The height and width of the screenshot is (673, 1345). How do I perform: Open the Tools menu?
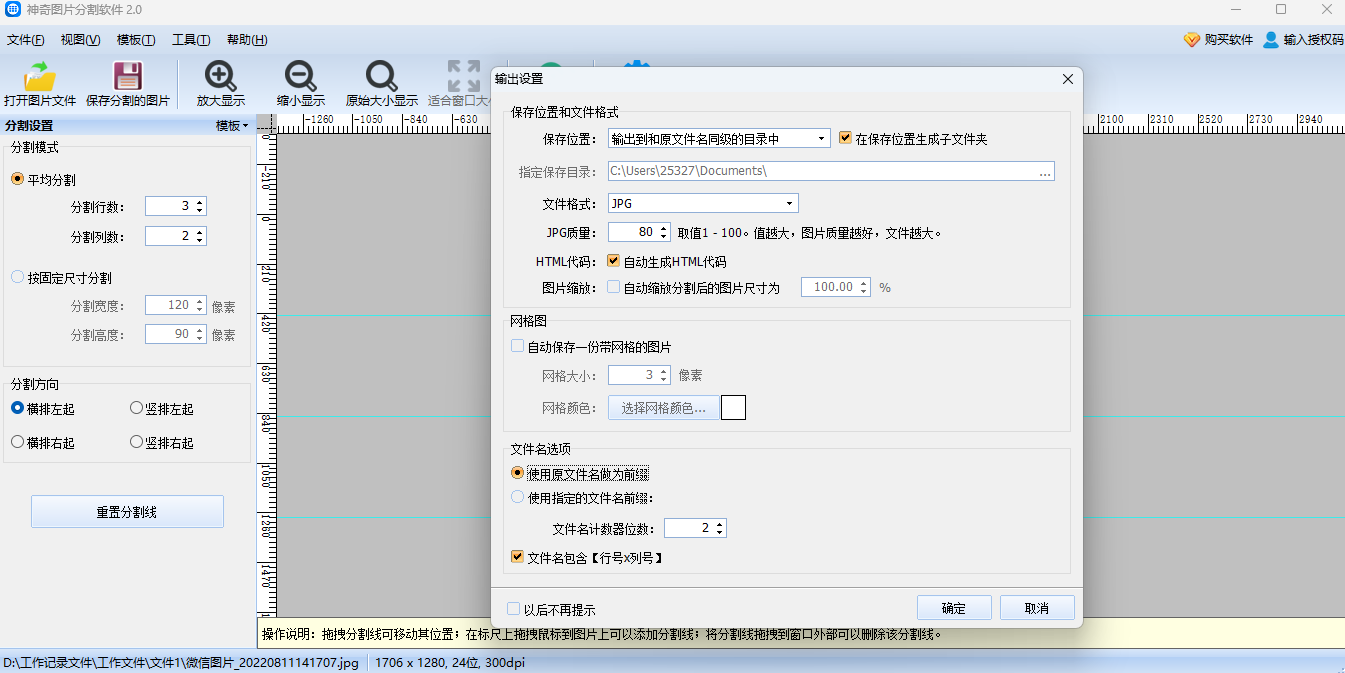pos(191,40)
